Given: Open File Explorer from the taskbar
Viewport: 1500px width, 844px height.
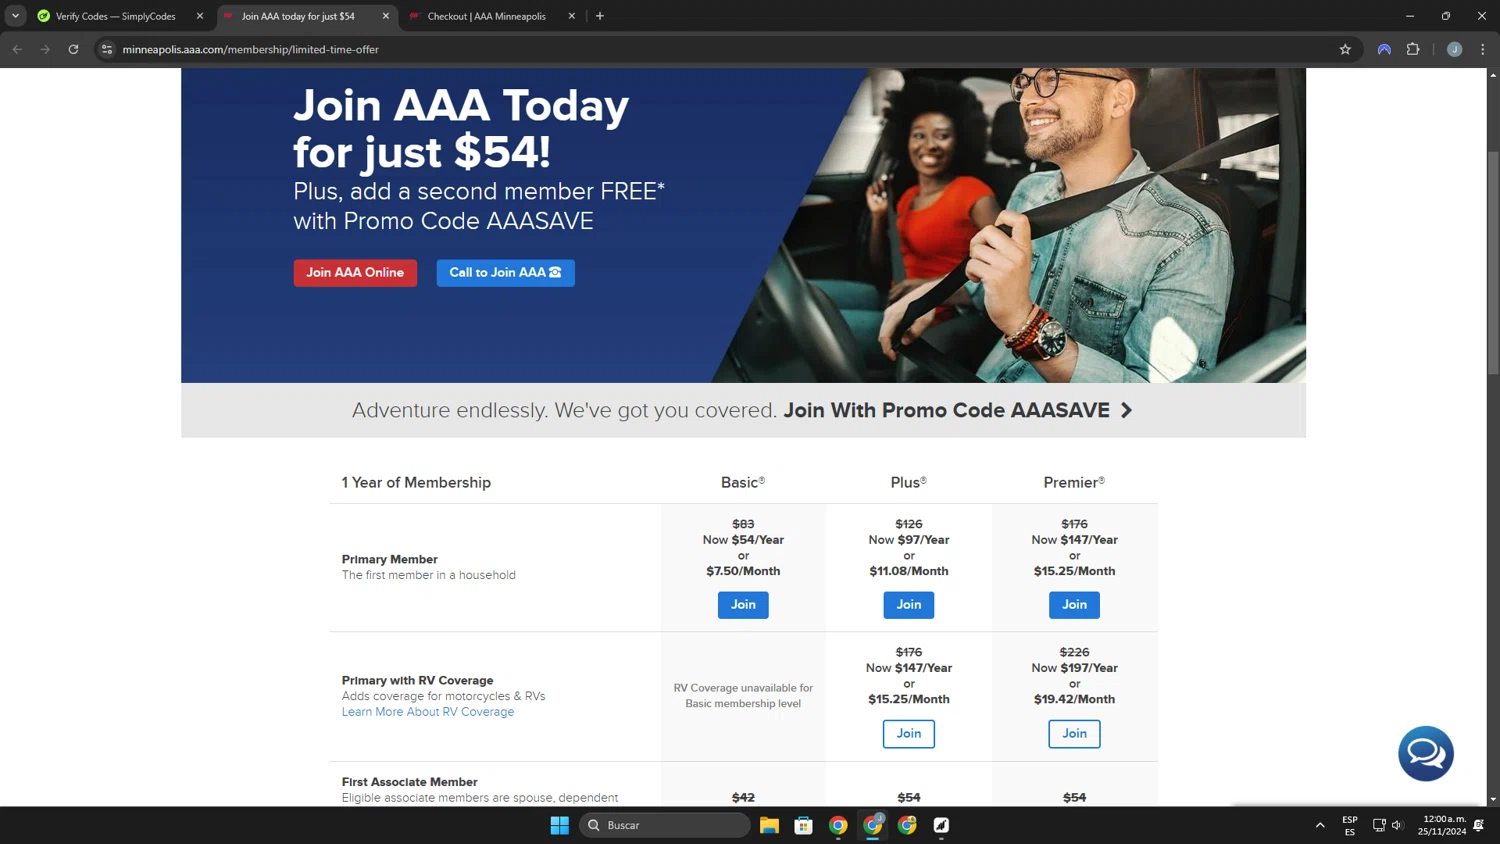Looking at the screenshot, I should [769, 825].
